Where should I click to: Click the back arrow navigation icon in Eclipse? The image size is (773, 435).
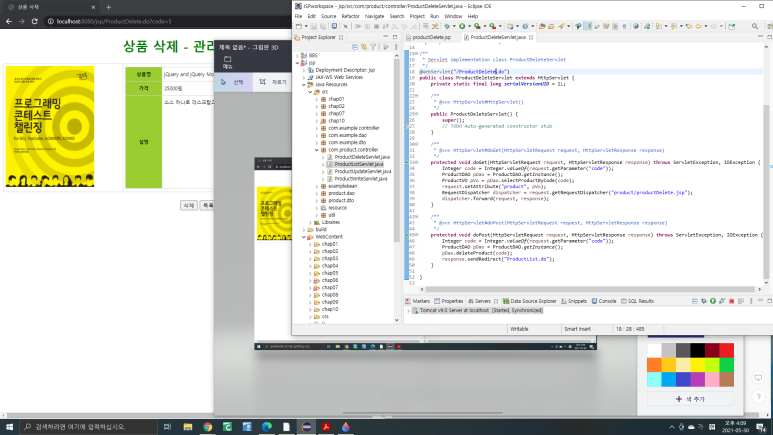coord(699,26)
